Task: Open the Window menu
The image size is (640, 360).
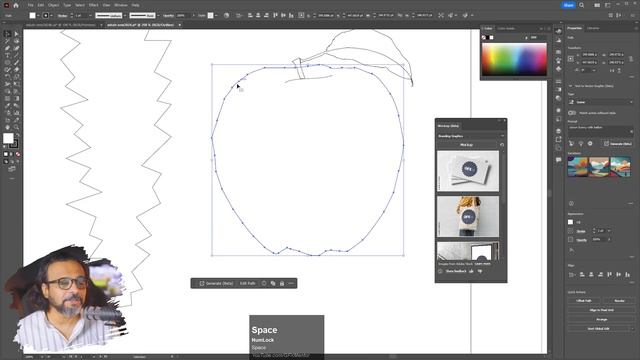Action: pyautogui.click(x=121, y=5)
